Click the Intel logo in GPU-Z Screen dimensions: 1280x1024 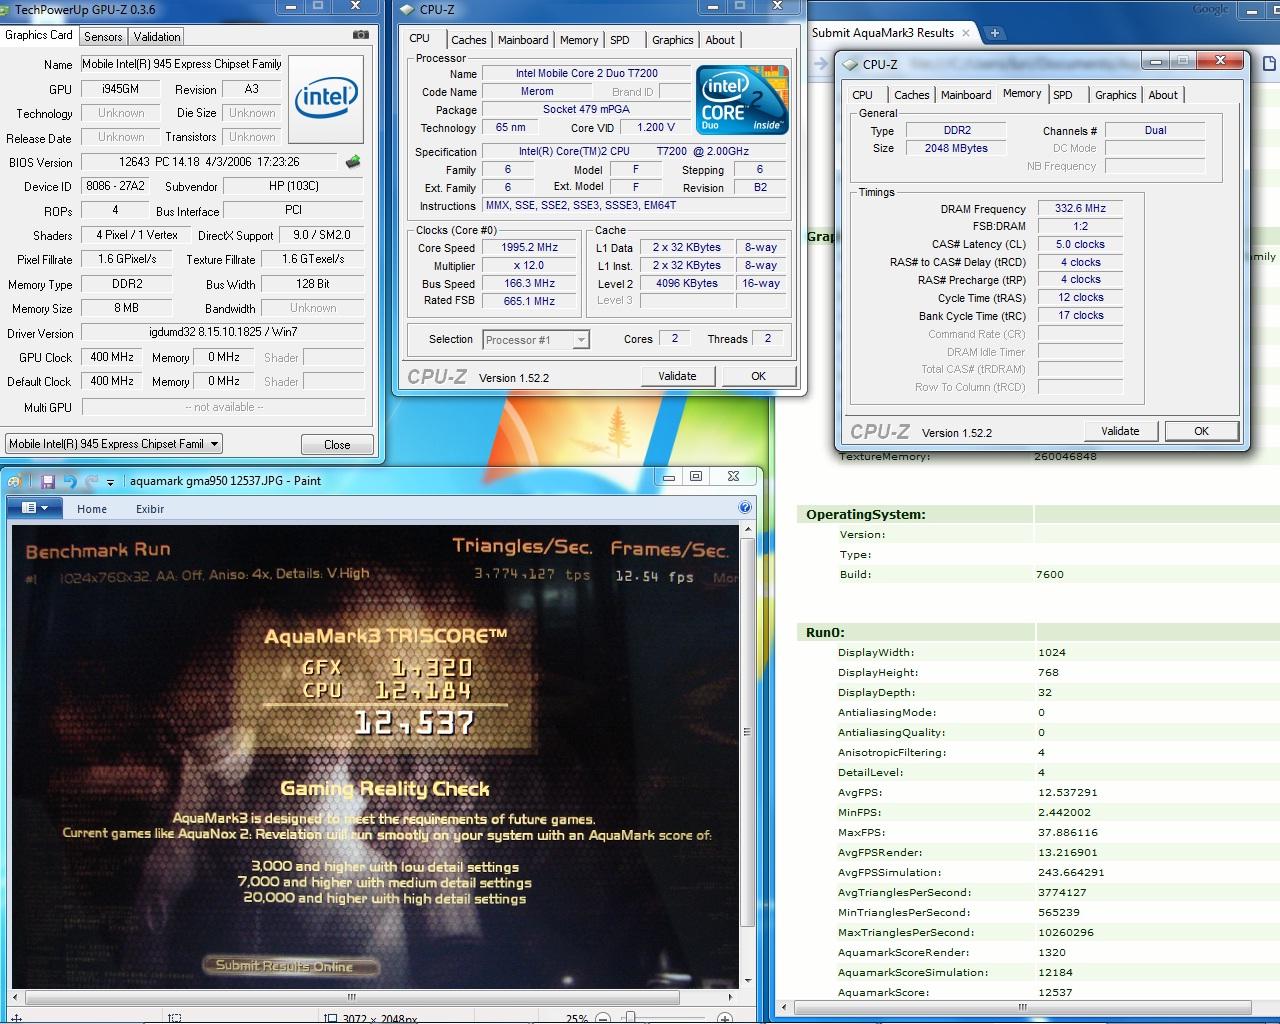pyautogui.click(x=326, y=97)
